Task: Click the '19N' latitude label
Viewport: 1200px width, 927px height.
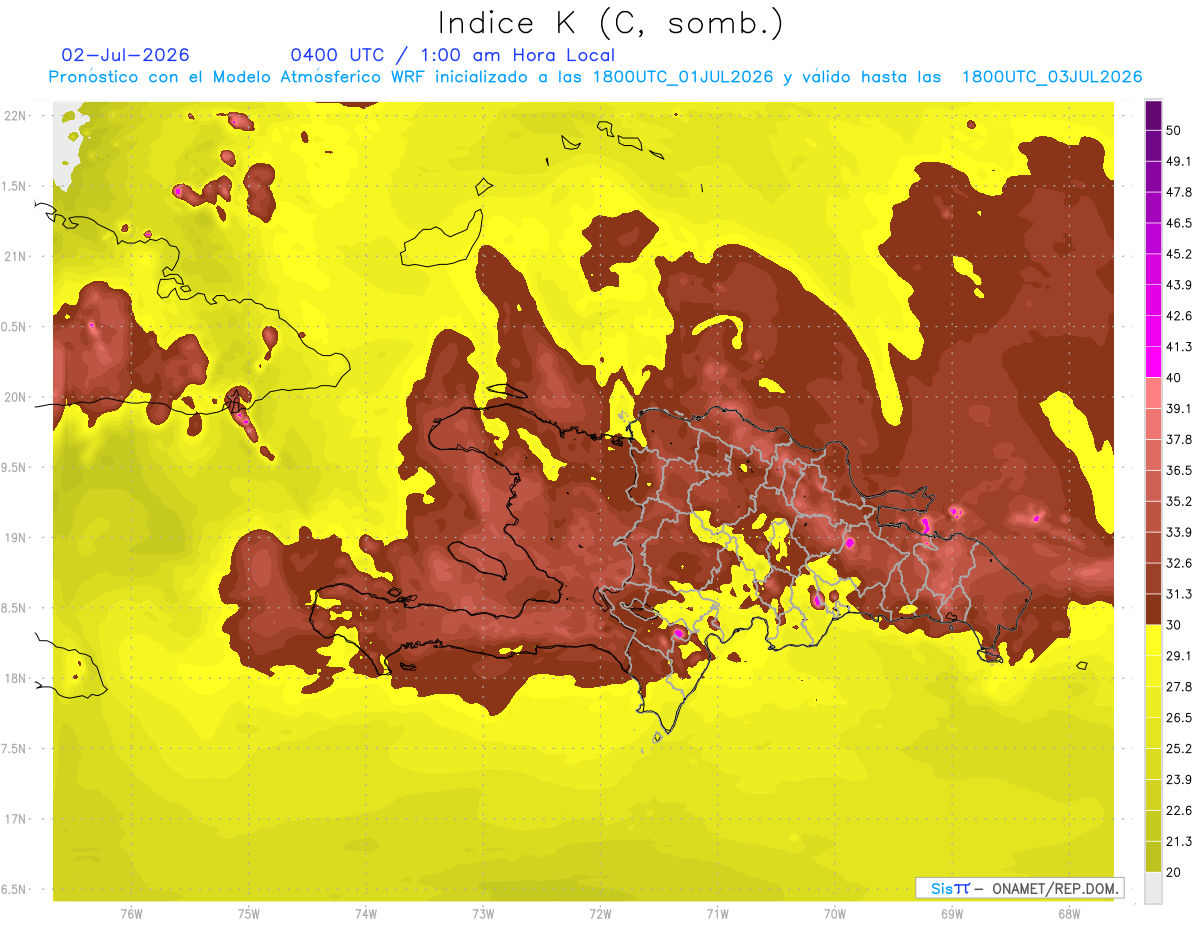Action: coord(15,538)
